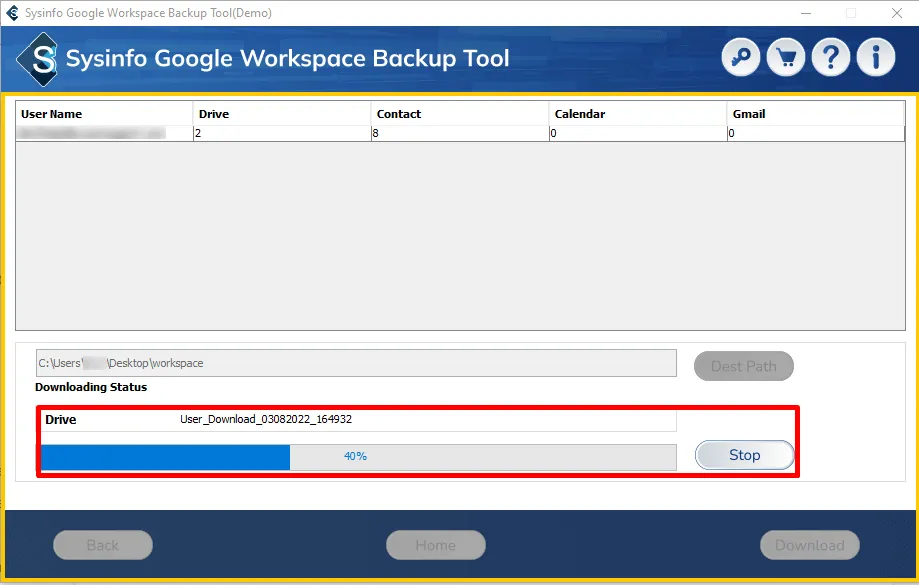Select the blurred user name table cell

(x=104, y=133)
